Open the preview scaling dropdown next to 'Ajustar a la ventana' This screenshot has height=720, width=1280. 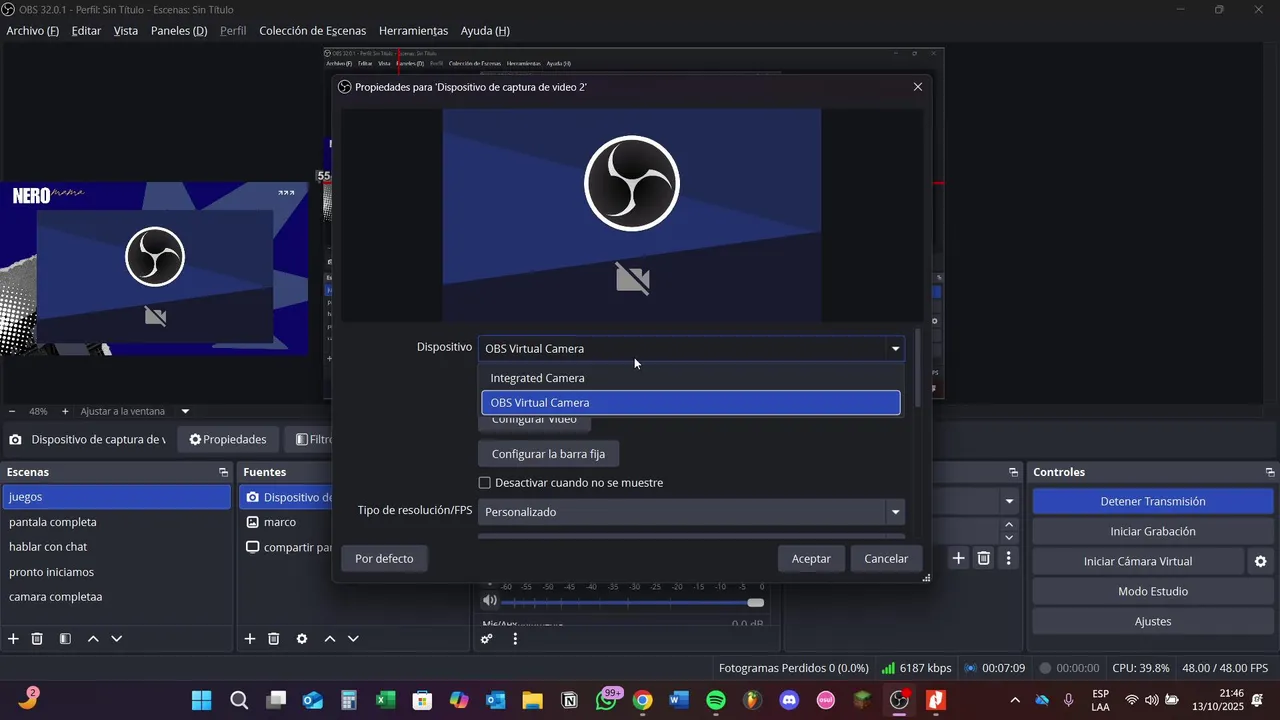coord(185,411)
